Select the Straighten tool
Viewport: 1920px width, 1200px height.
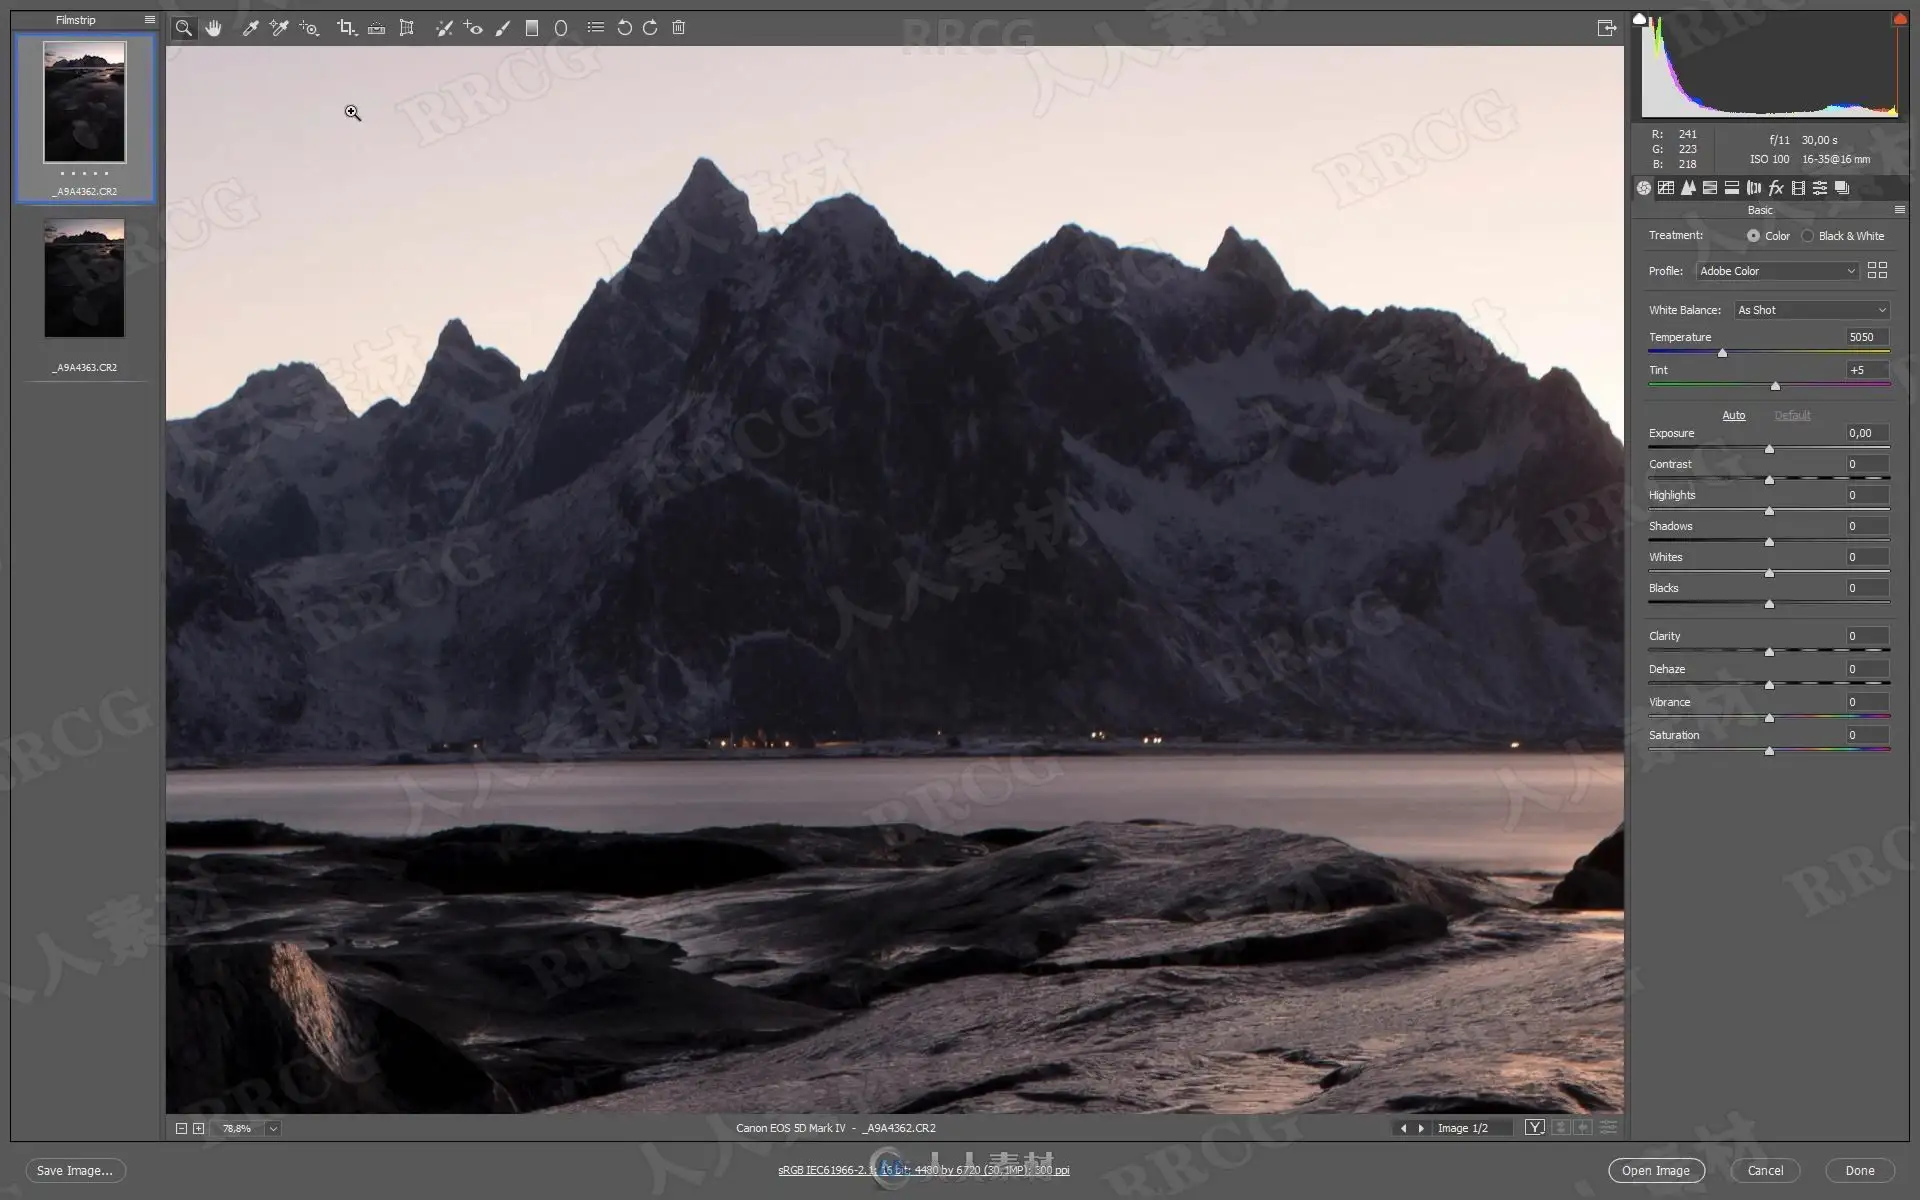click(376, 28)
